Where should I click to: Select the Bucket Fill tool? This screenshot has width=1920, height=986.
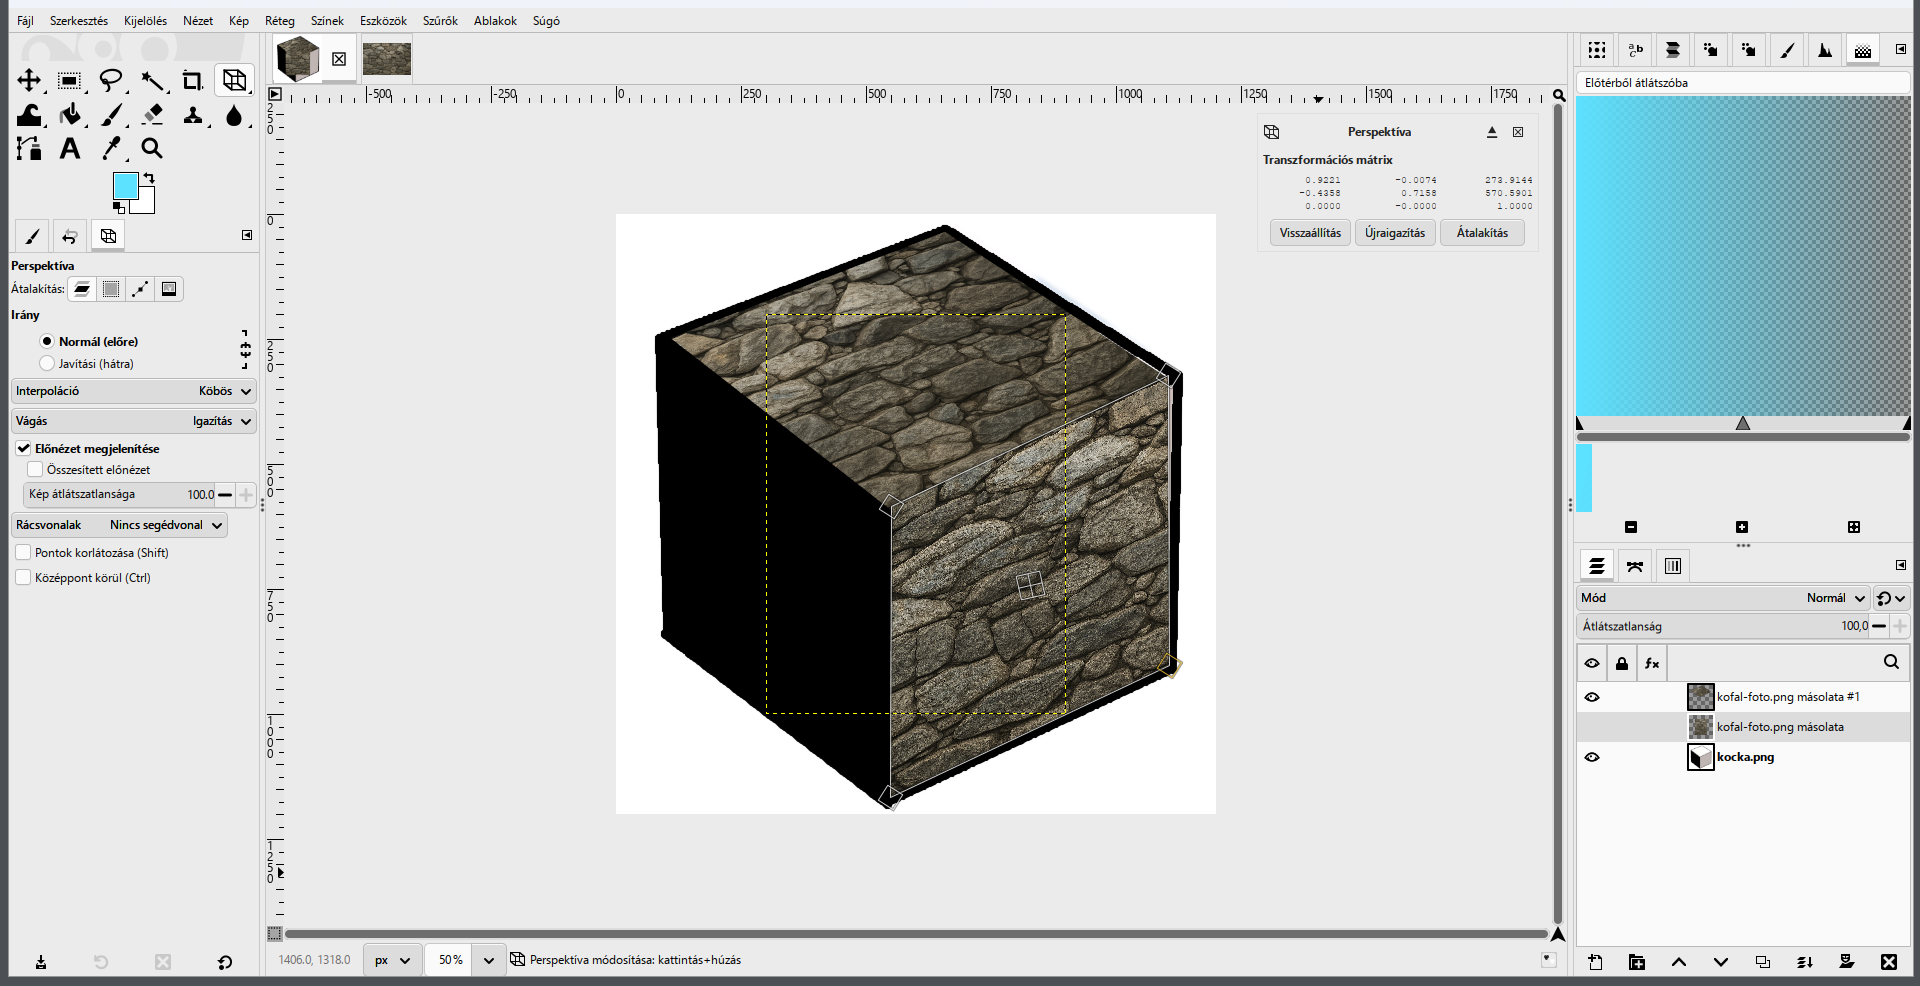pyautogui.click(x=70, y=115)
